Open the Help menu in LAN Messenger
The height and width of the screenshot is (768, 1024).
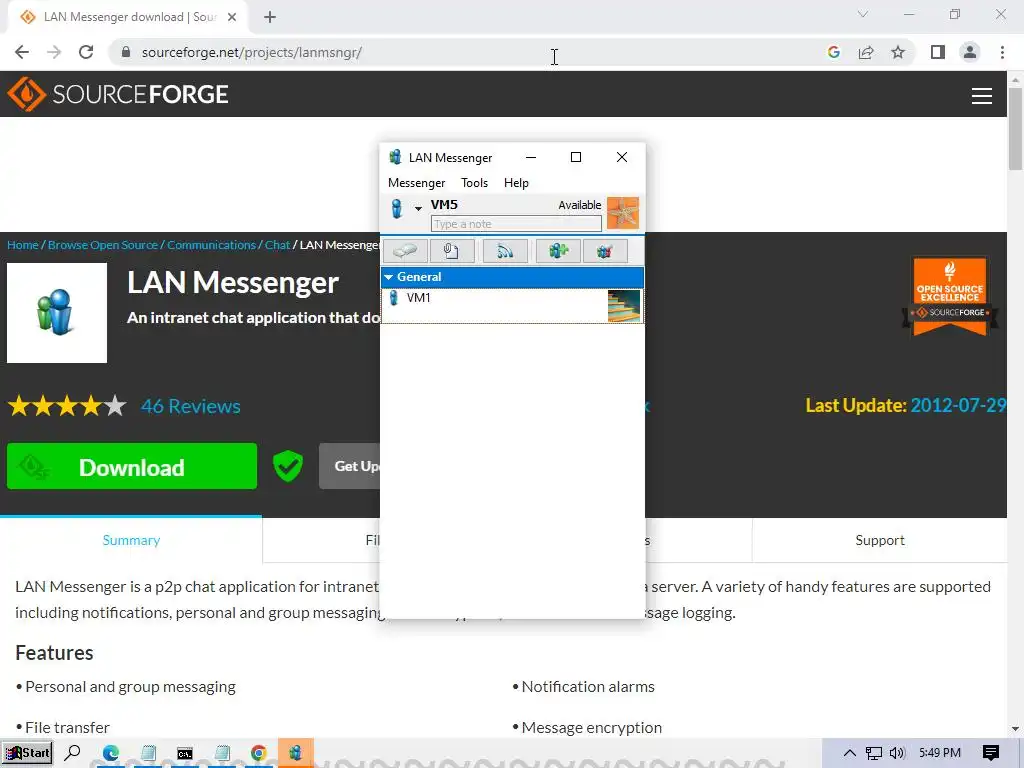pos(516,183)
